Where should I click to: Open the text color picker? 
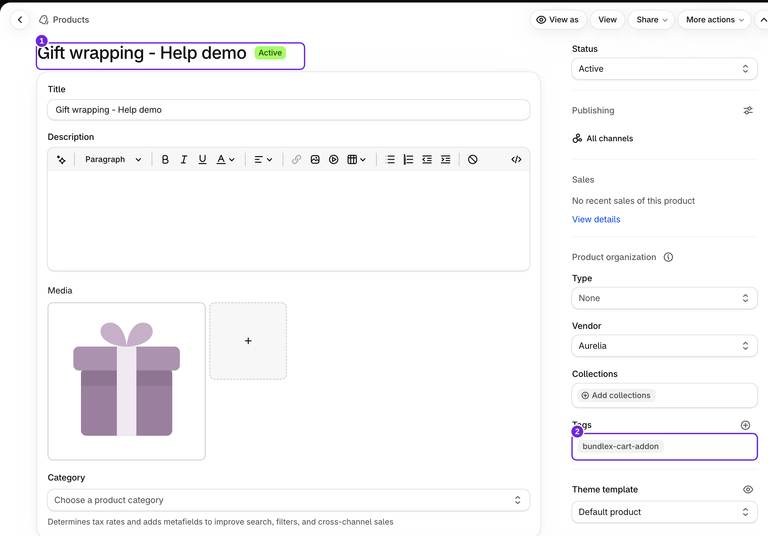[226, 159]
